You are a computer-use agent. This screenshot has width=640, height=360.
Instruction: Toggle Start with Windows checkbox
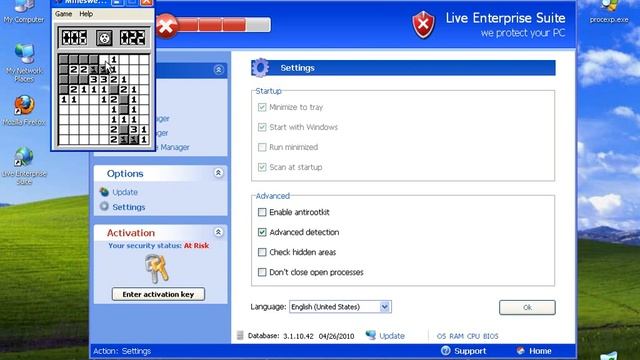point(262,127)
